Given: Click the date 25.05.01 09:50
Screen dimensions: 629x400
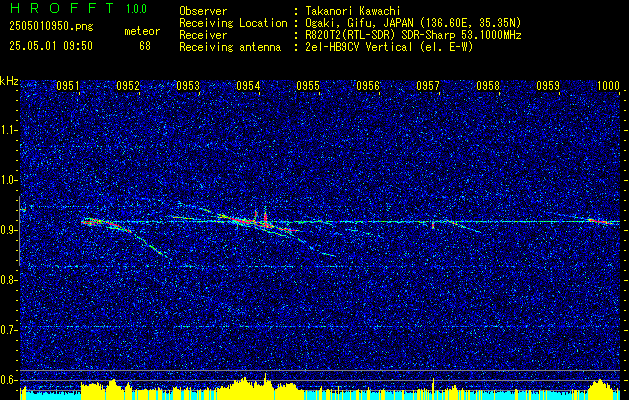Looking at the screenshot, I should 51,46.
